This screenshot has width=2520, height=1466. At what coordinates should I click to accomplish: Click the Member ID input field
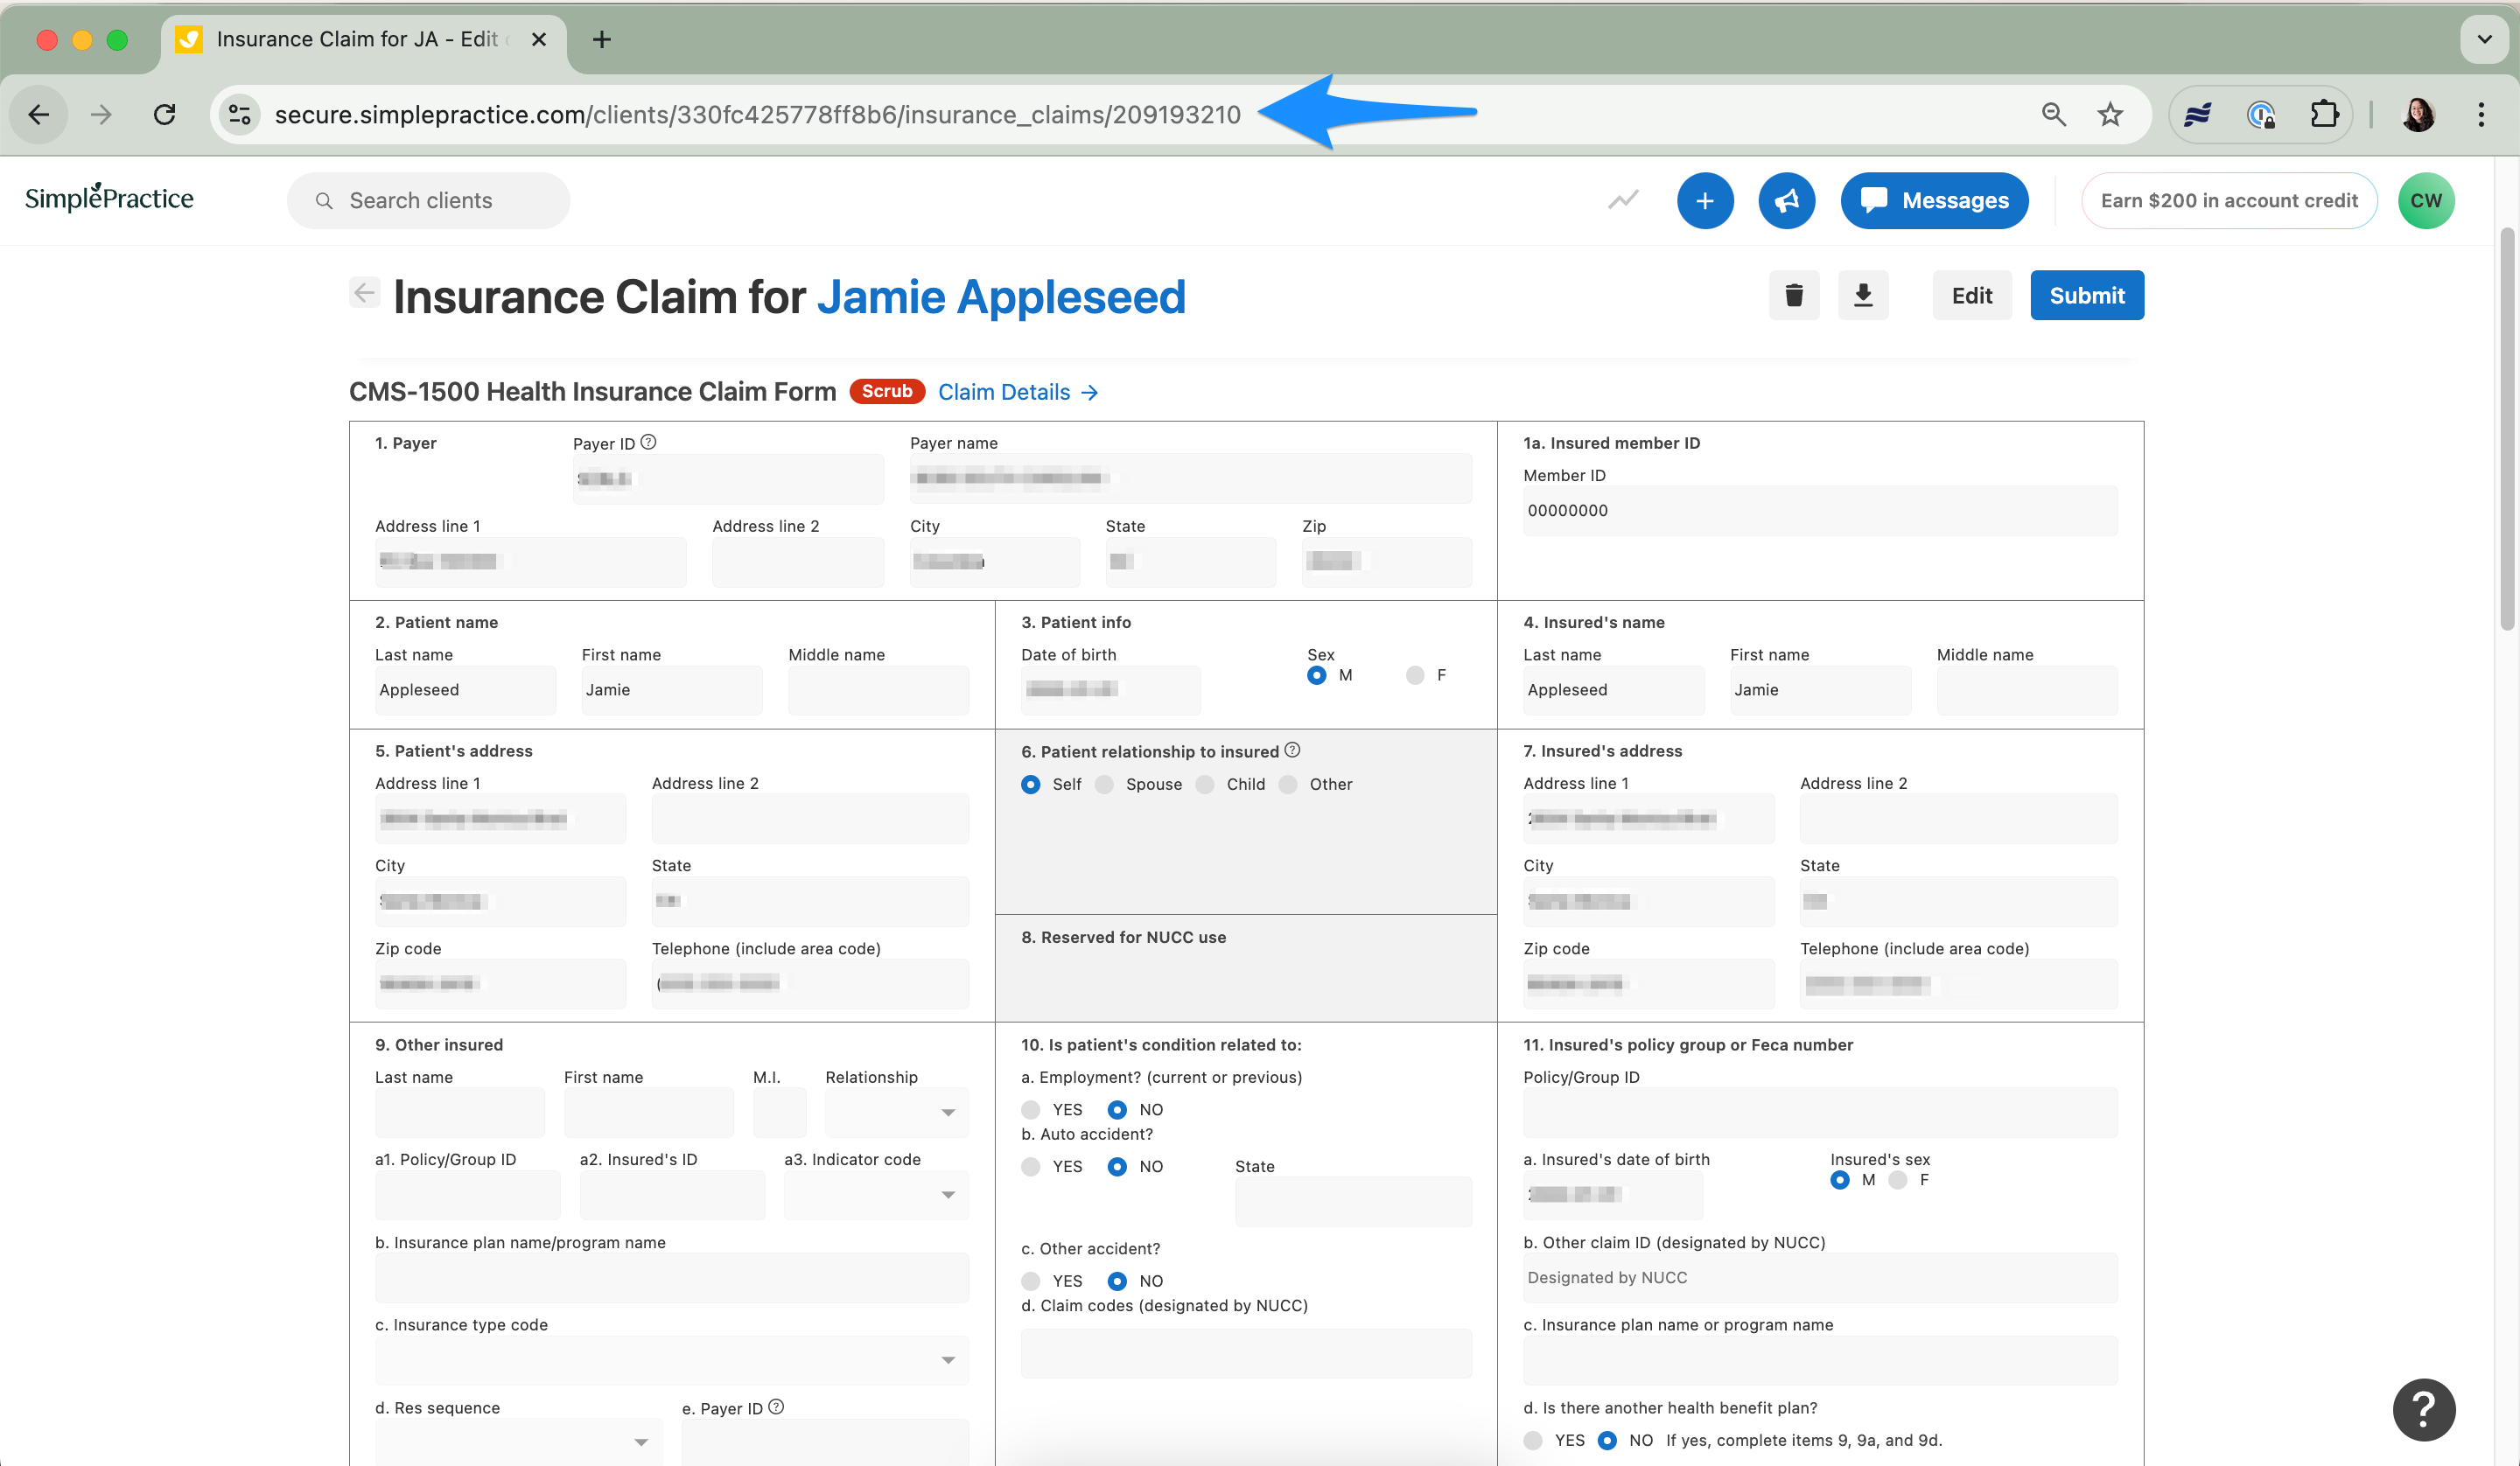[1819, 510]
